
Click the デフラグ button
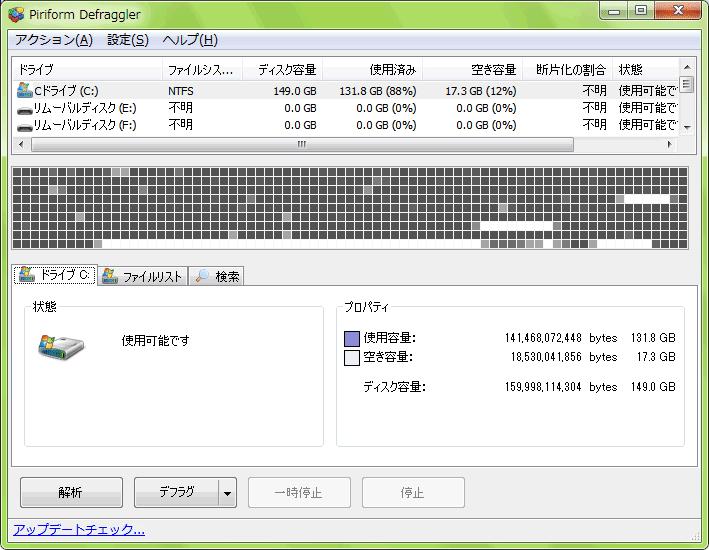pos(176,492)
